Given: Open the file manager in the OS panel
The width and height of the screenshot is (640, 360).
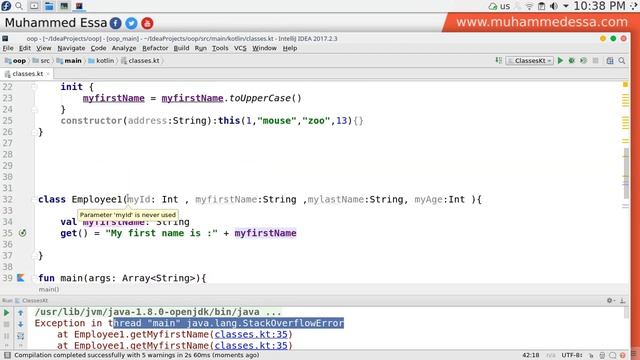Looking at the screenshot, I should pyautogui.click(x=49, y=6).
